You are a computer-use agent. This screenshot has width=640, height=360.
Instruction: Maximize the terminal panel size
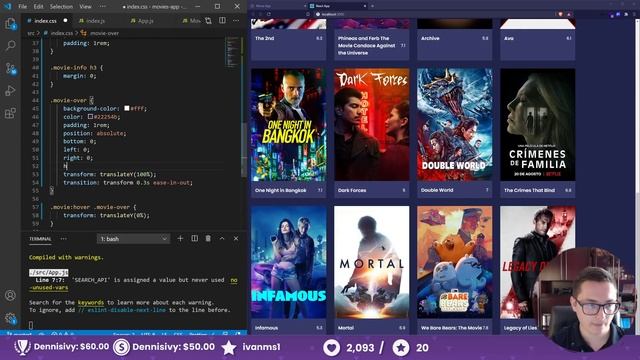coord(222,238)
